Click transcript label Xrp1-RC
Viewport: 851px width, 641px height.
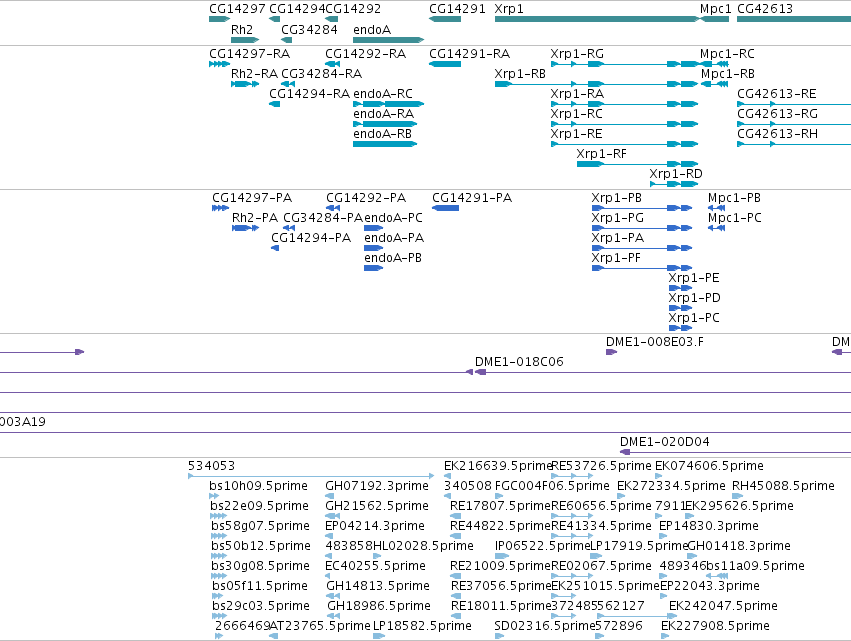(576, 114)
